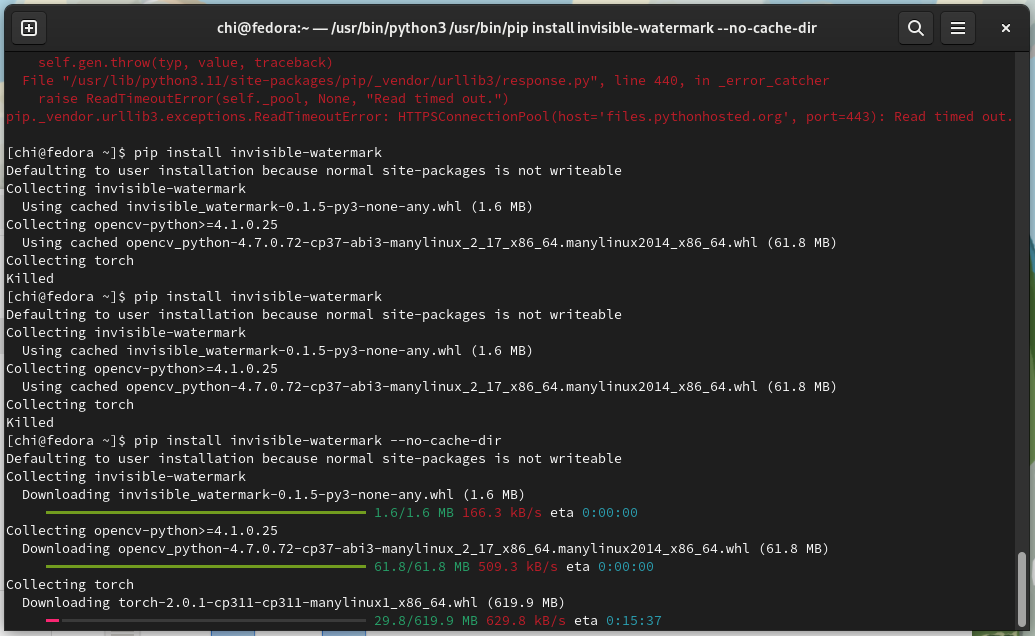The height and width of the screenshot is (636, 1035).
Task: Click the ReadTimeoutError exception line
Action: 509,116
